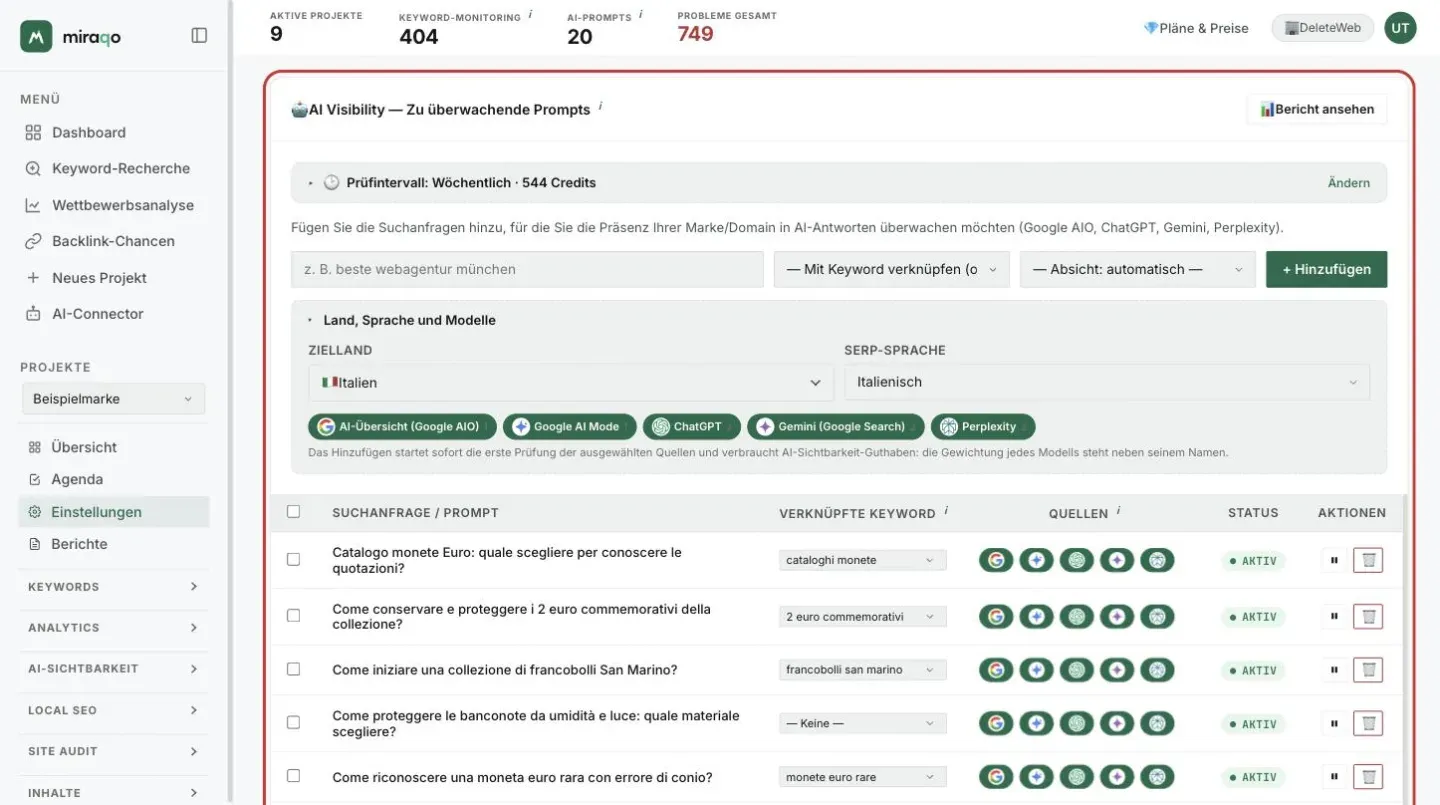Screen dimensions: 1440x805
Task: Click ChatGPT source icon in banconote row
Action: (1076, 723)
